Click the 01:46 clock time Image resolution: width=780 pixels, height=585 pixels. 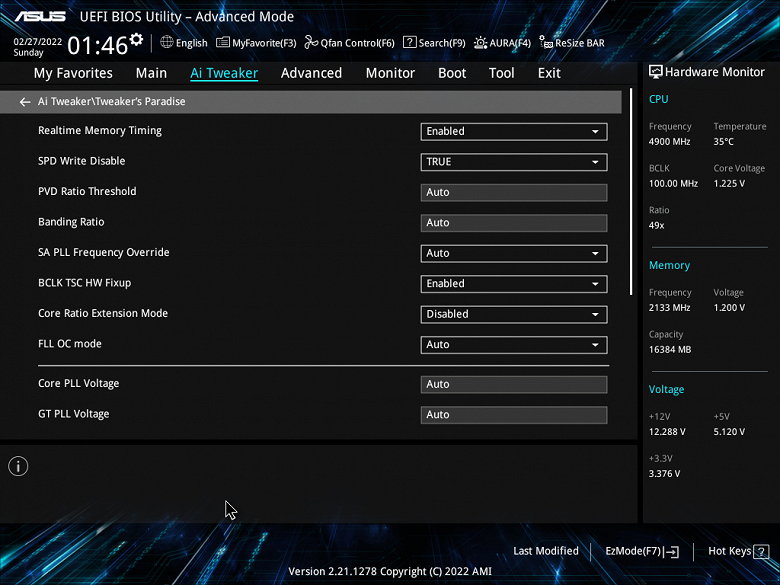click(x=98, y=45)
